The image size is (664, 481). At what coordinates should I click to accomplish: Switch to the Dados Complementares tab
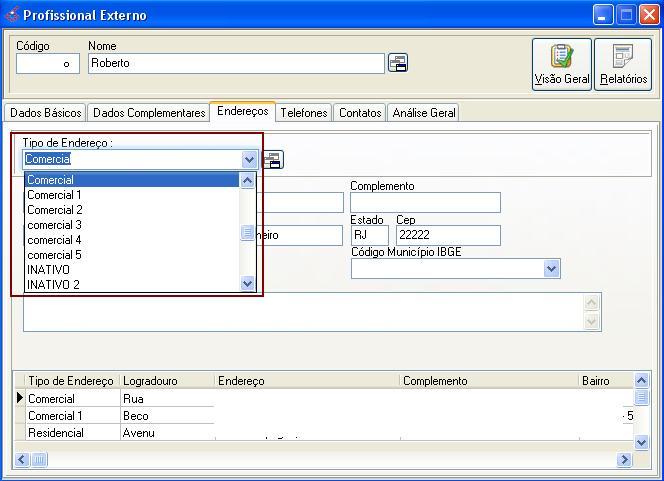[149, 113]
